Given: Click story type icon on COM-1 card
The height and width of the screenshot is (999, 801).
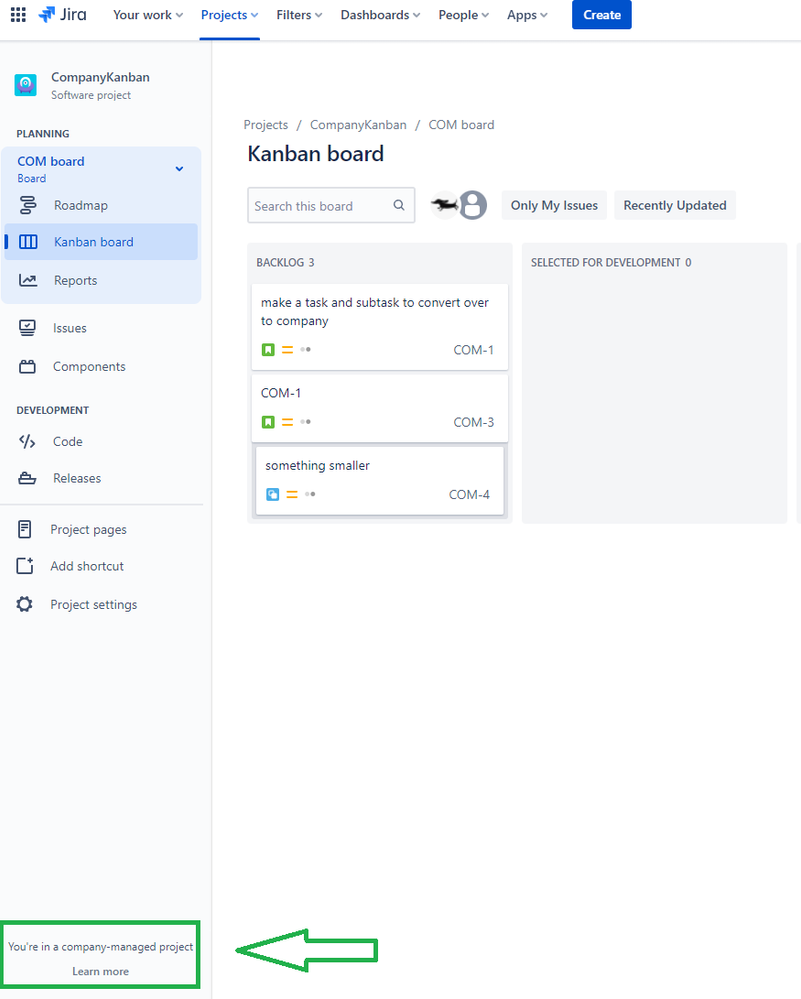Looking at the screenshot, I should pos(268,350).
